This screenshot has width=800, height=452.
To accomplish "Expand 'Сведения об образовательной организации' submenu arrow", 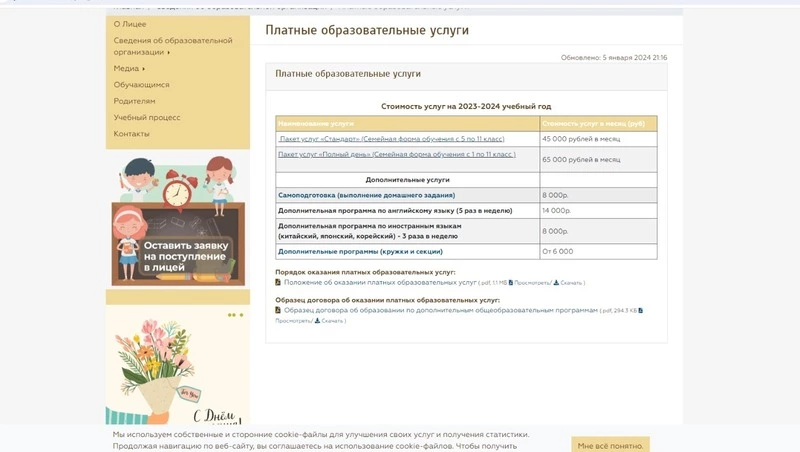I will [169, 52].
